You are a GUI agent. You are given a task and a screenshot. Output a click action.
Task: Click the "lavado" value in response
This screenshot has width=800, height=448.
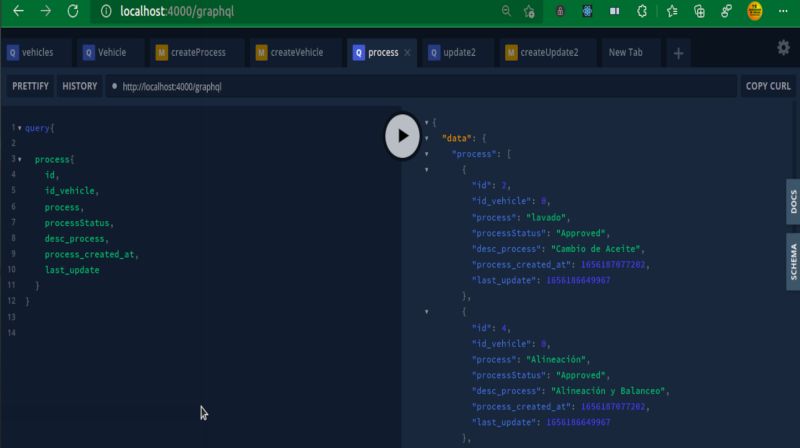546,217
